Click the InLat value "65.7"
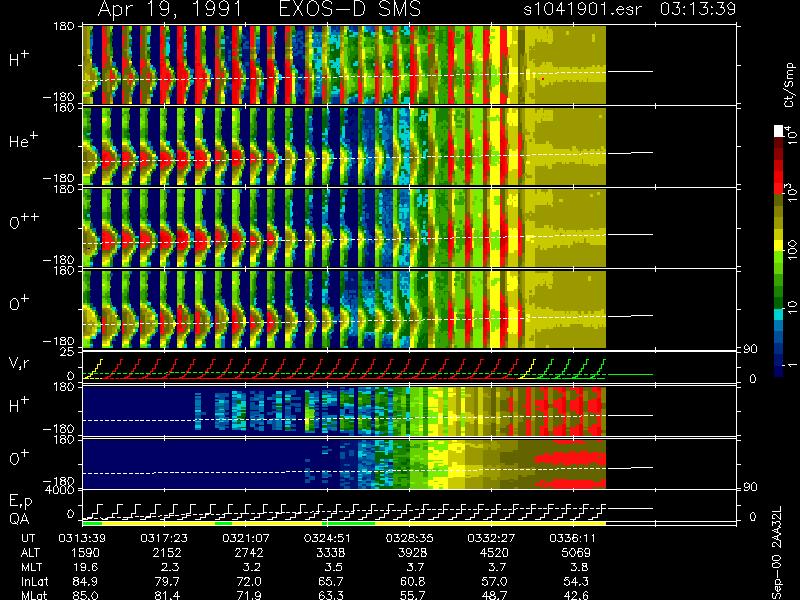 [x=332, y=582]
